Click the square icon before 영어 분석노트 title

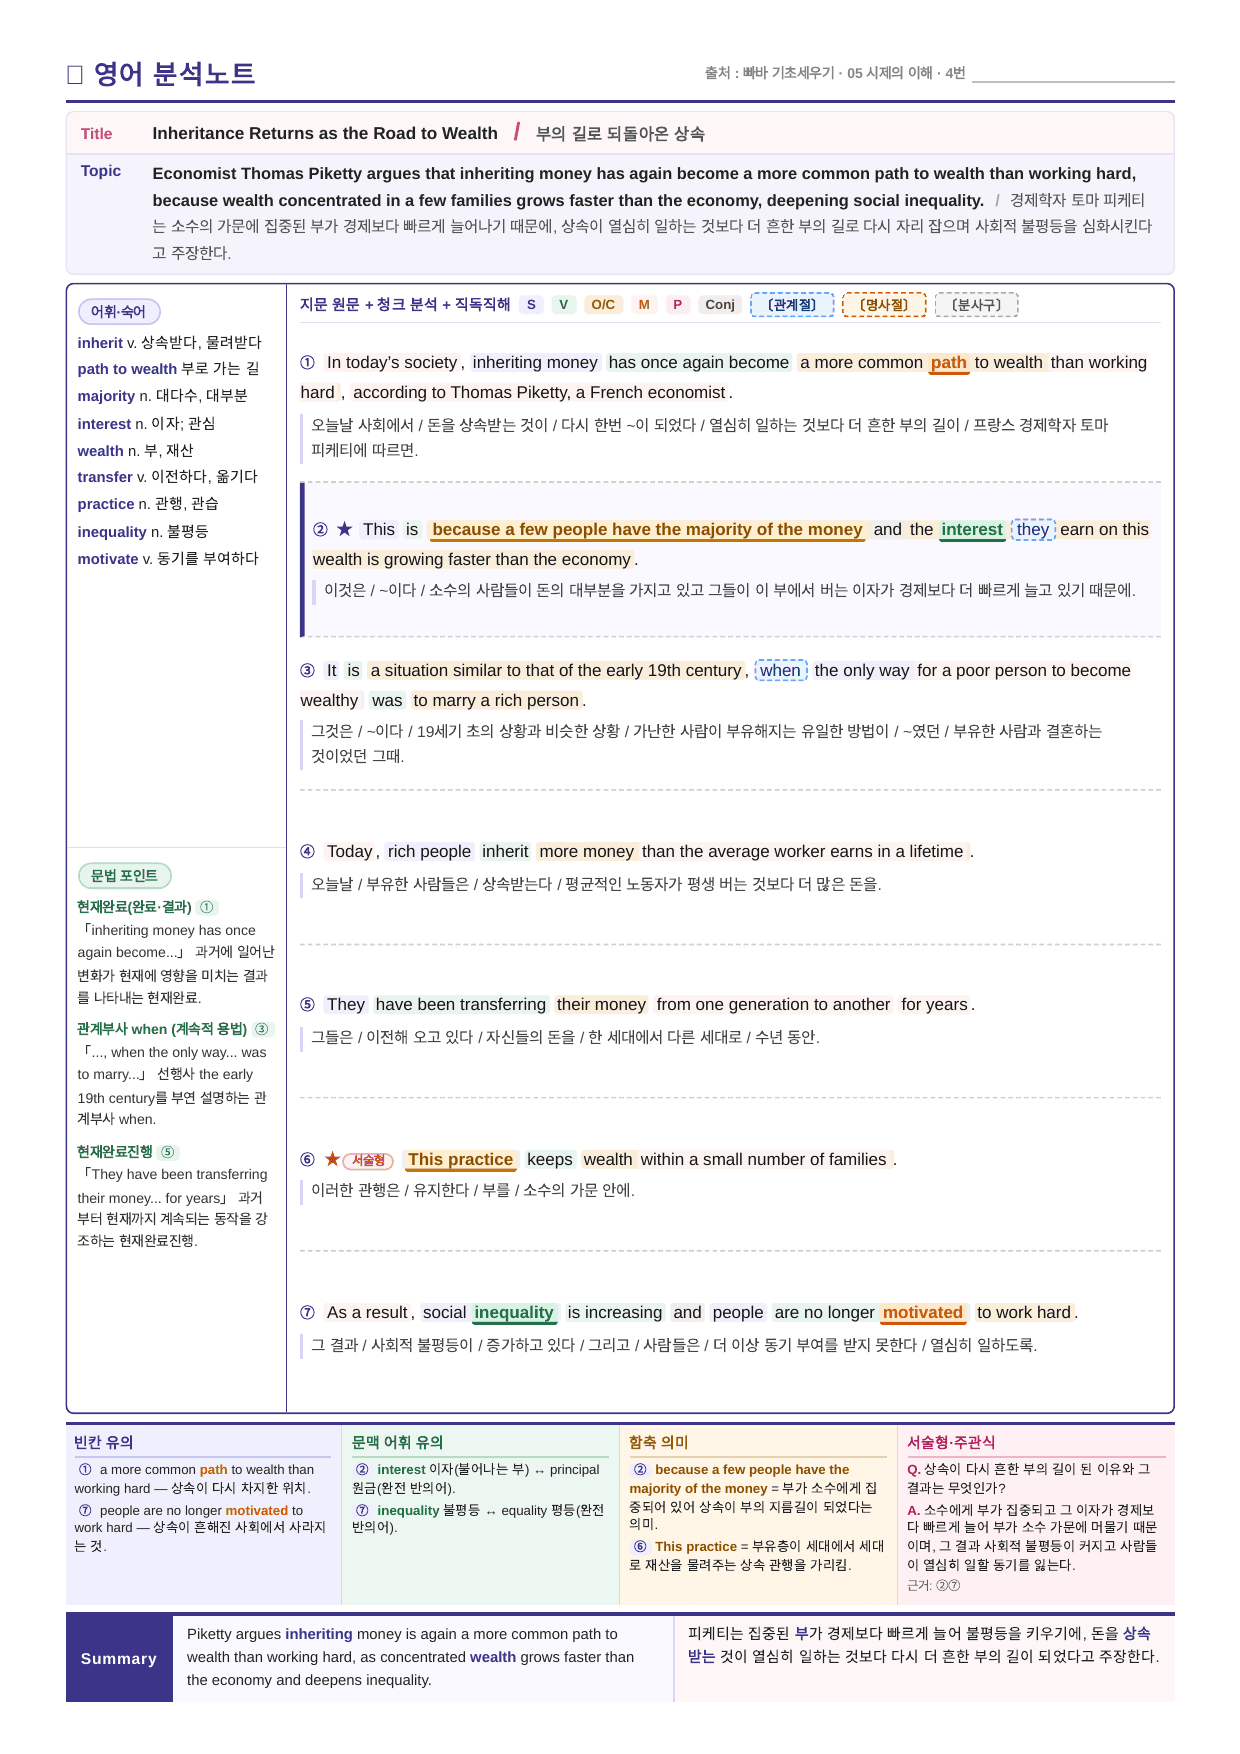(x=75, y=75)
